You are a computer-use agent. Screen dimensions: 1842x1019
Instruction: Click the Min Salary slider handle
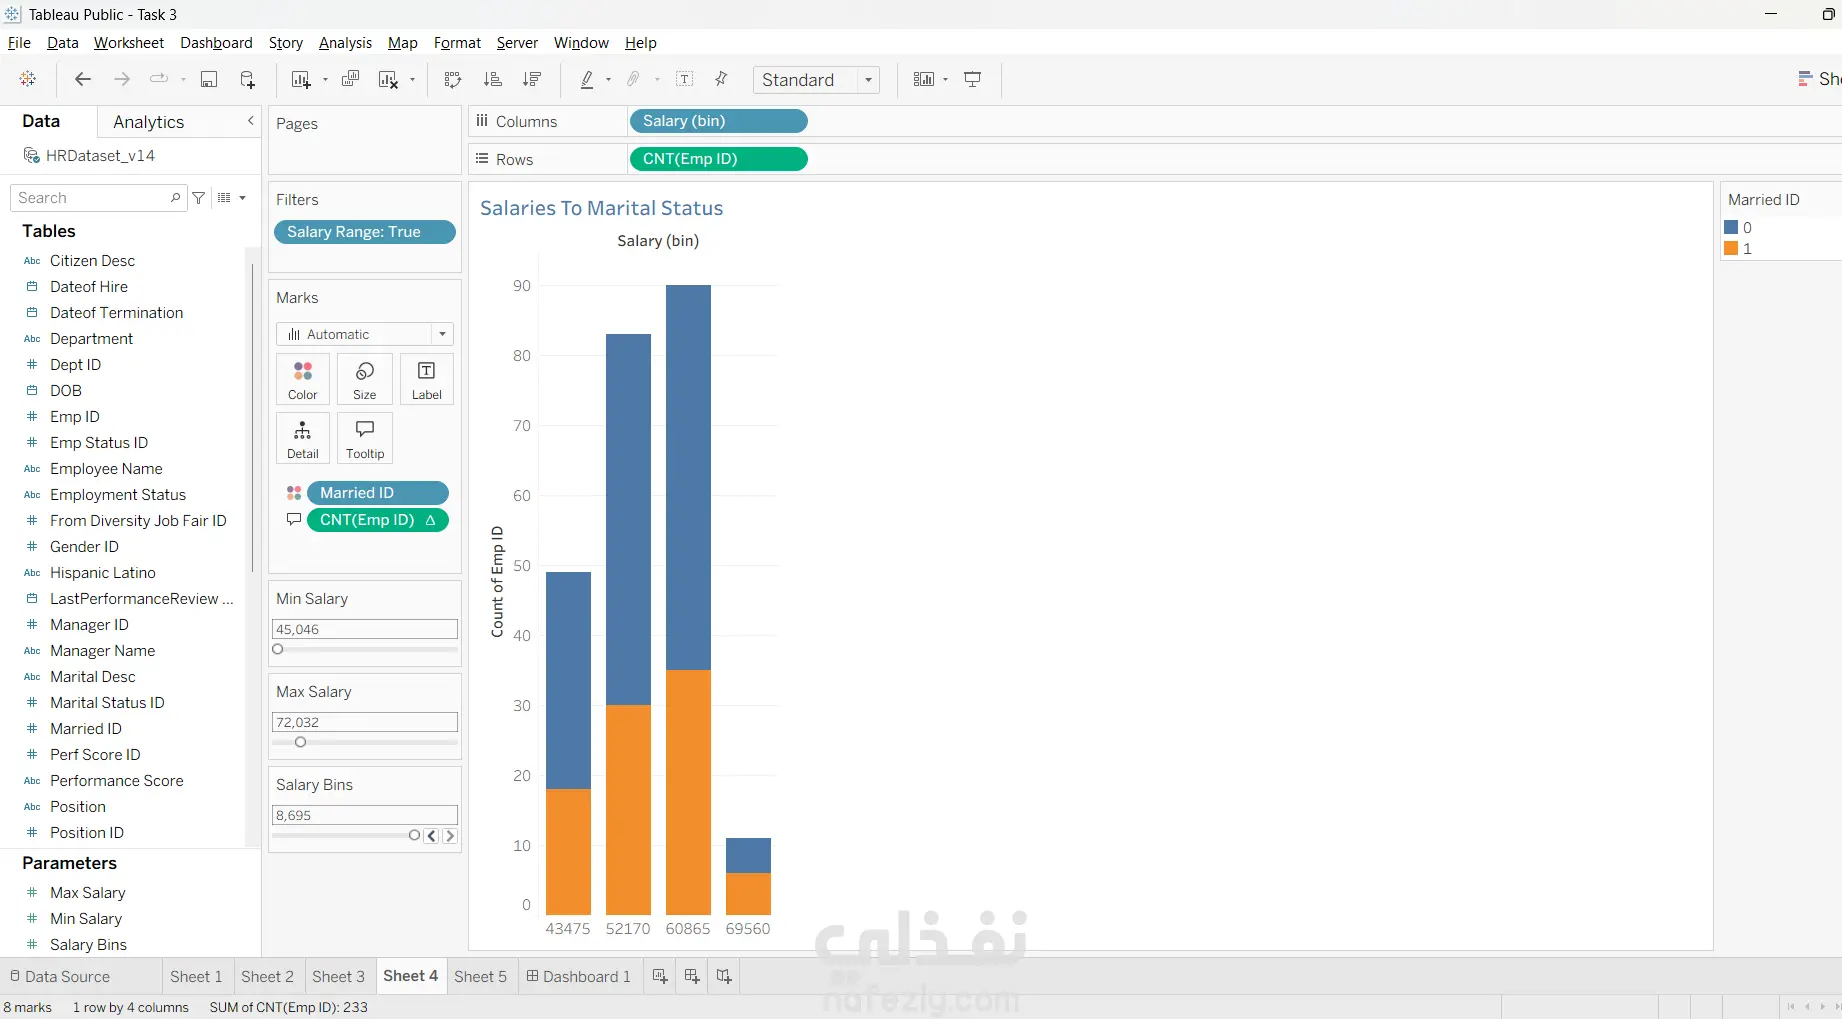click(278, 649)
